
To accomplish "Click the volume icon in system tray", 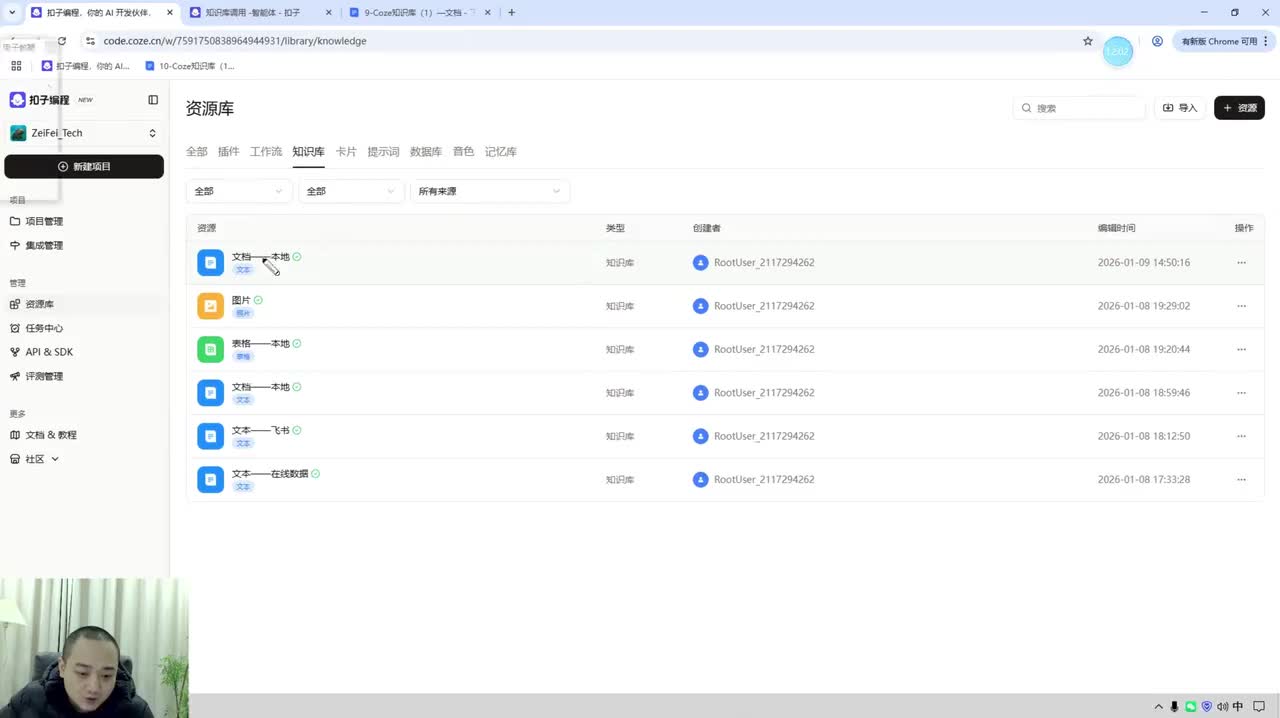I will tap(1222, 706).
